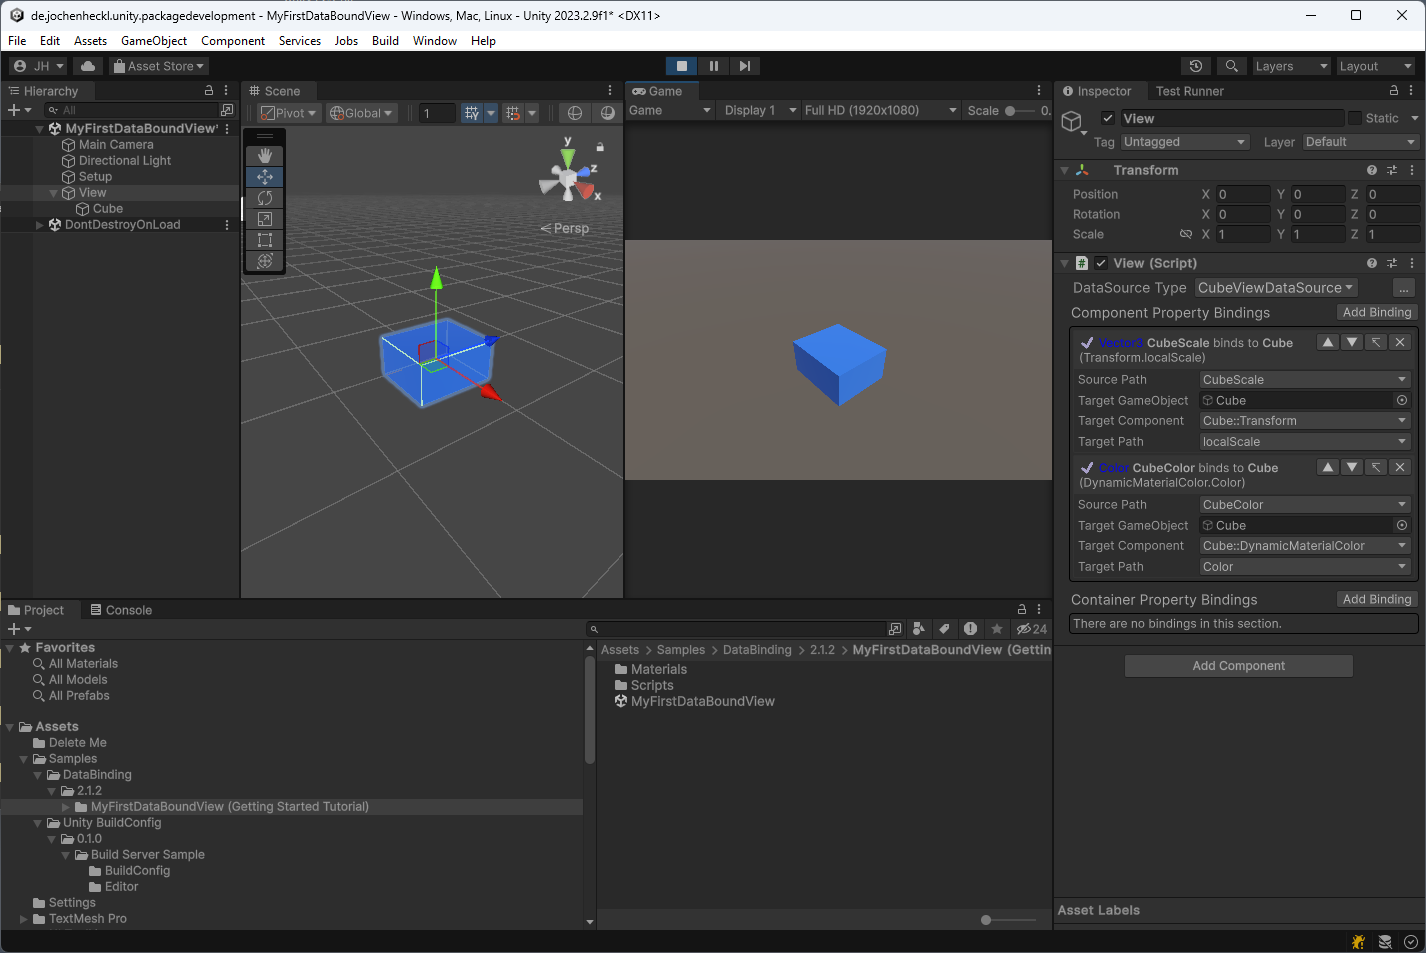This screenshot has width=1426, height=953.
Task: Open the CubeViewDataSource type dropdown
Action: (1276, 288)
